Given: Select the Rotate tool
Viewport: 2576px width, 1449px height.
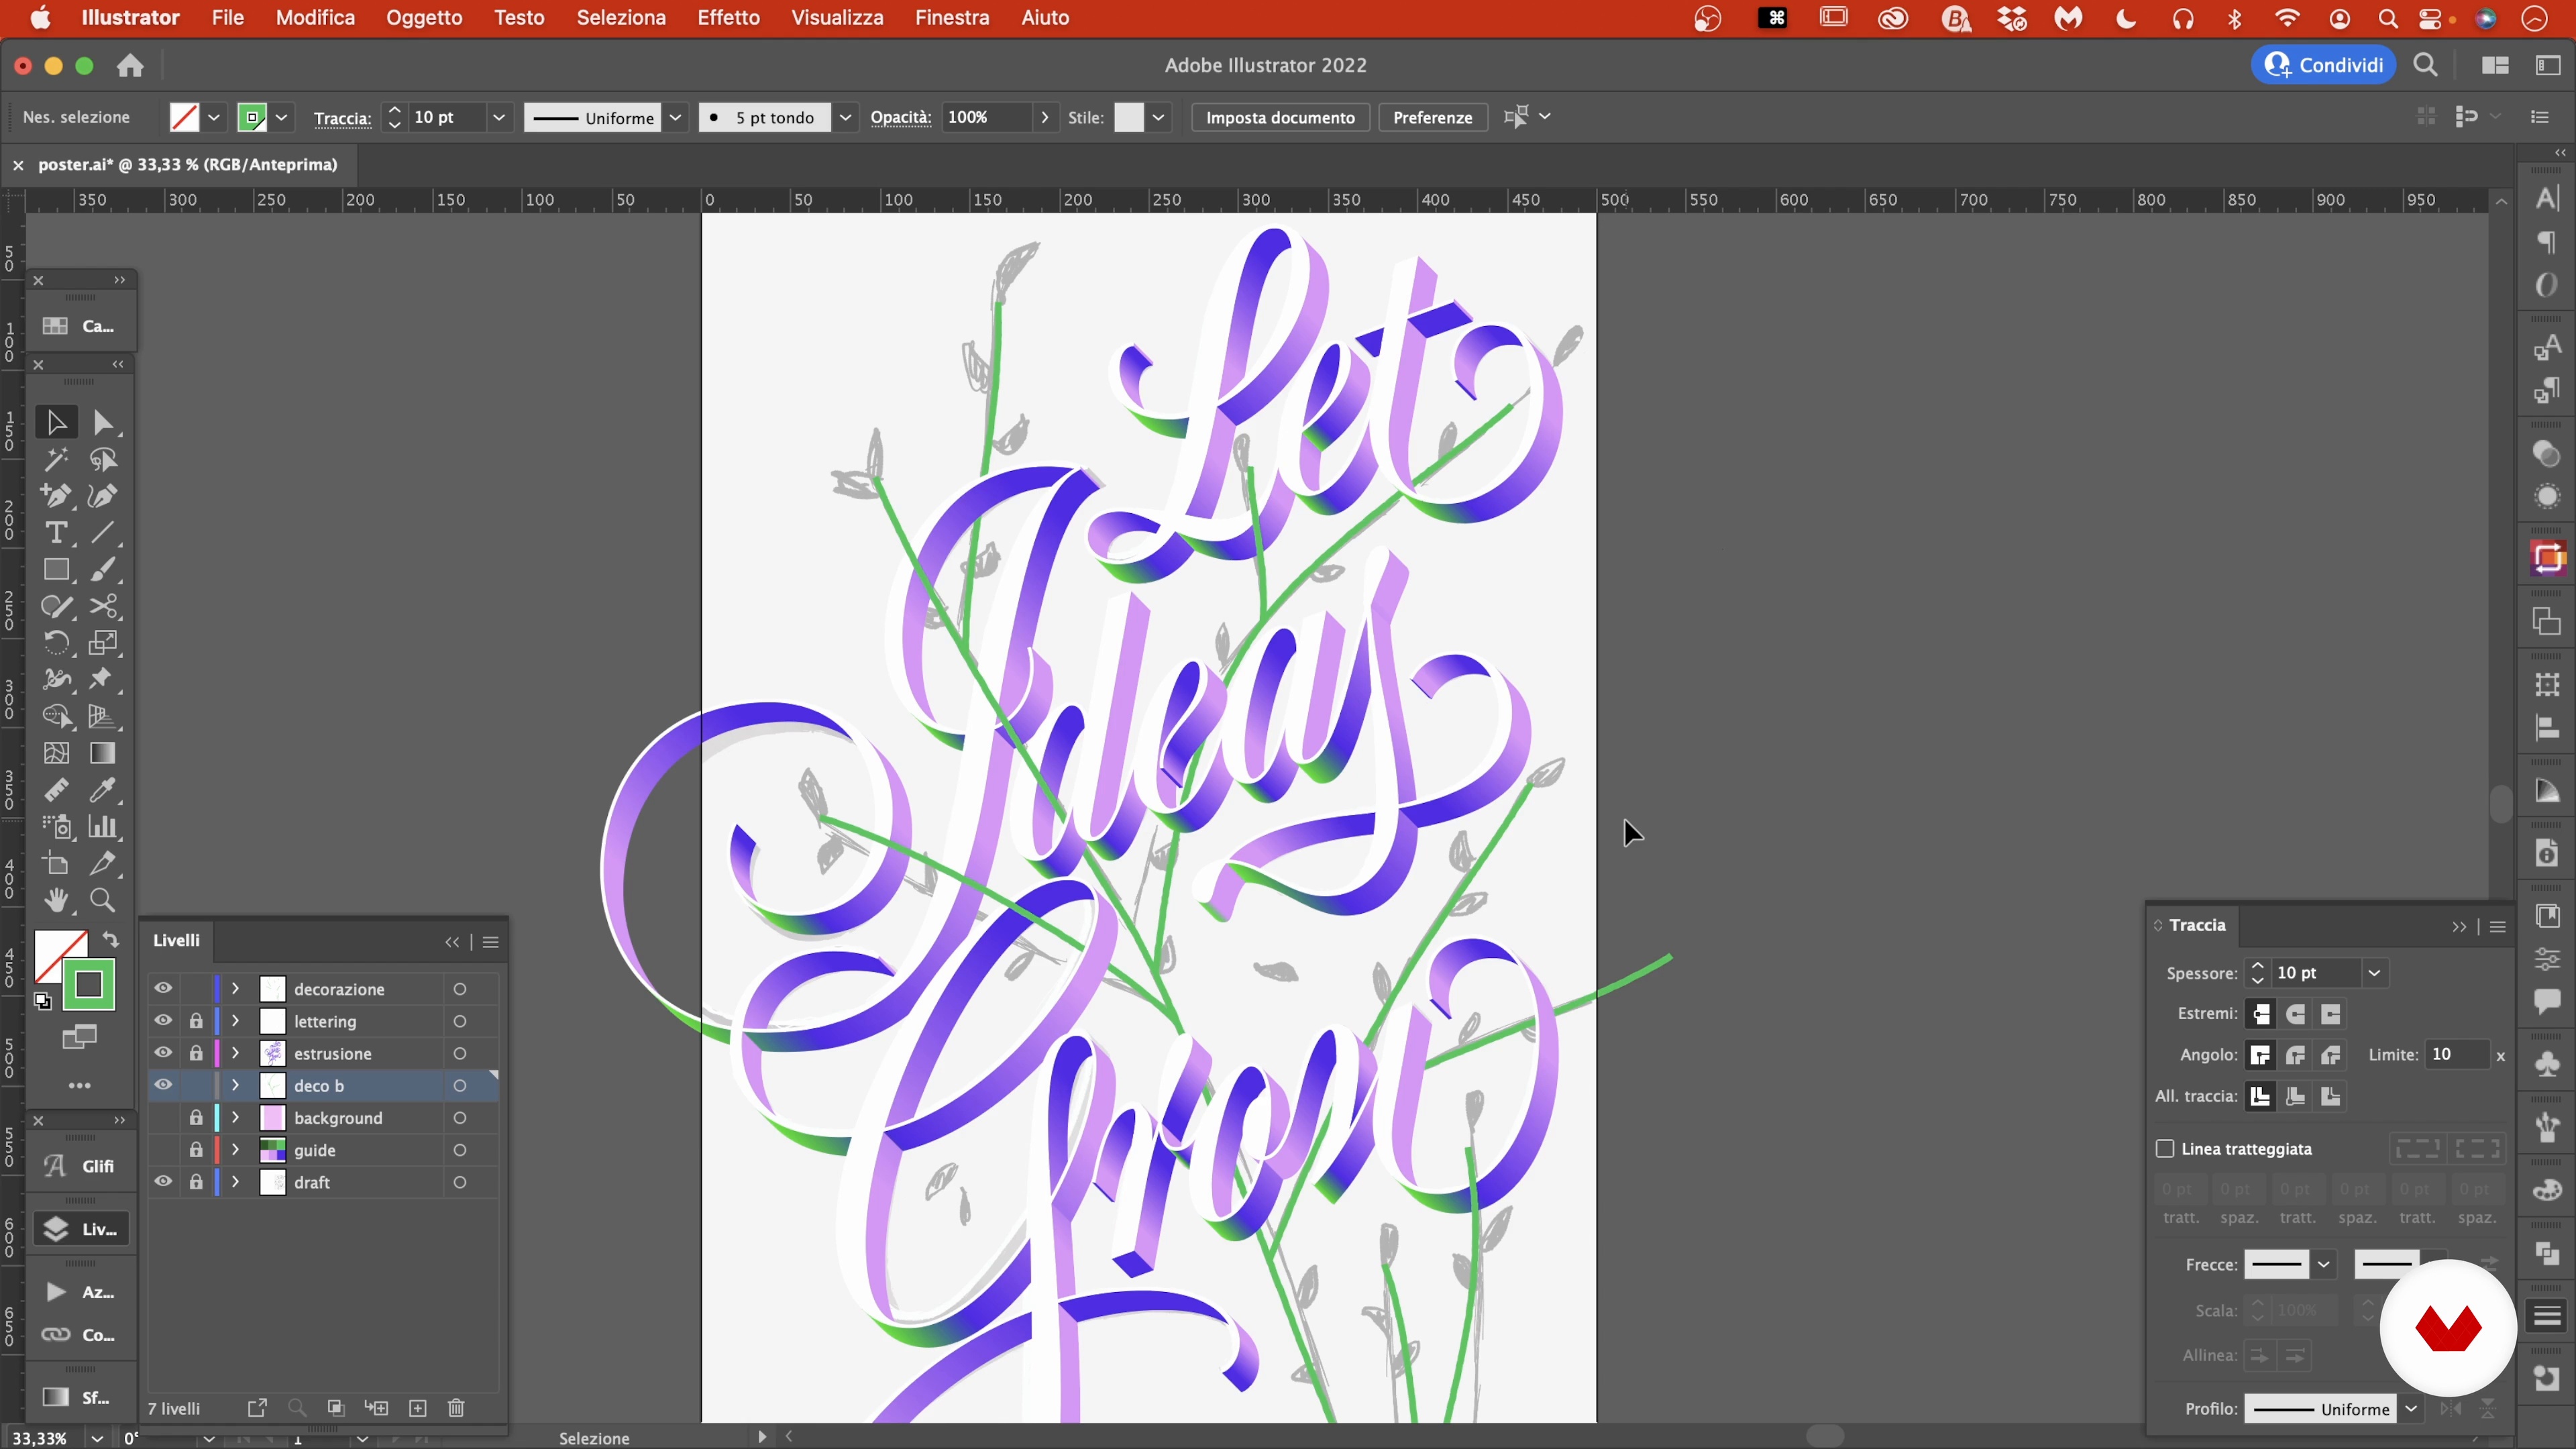Looking at the screenshot, I should [56, 643].
